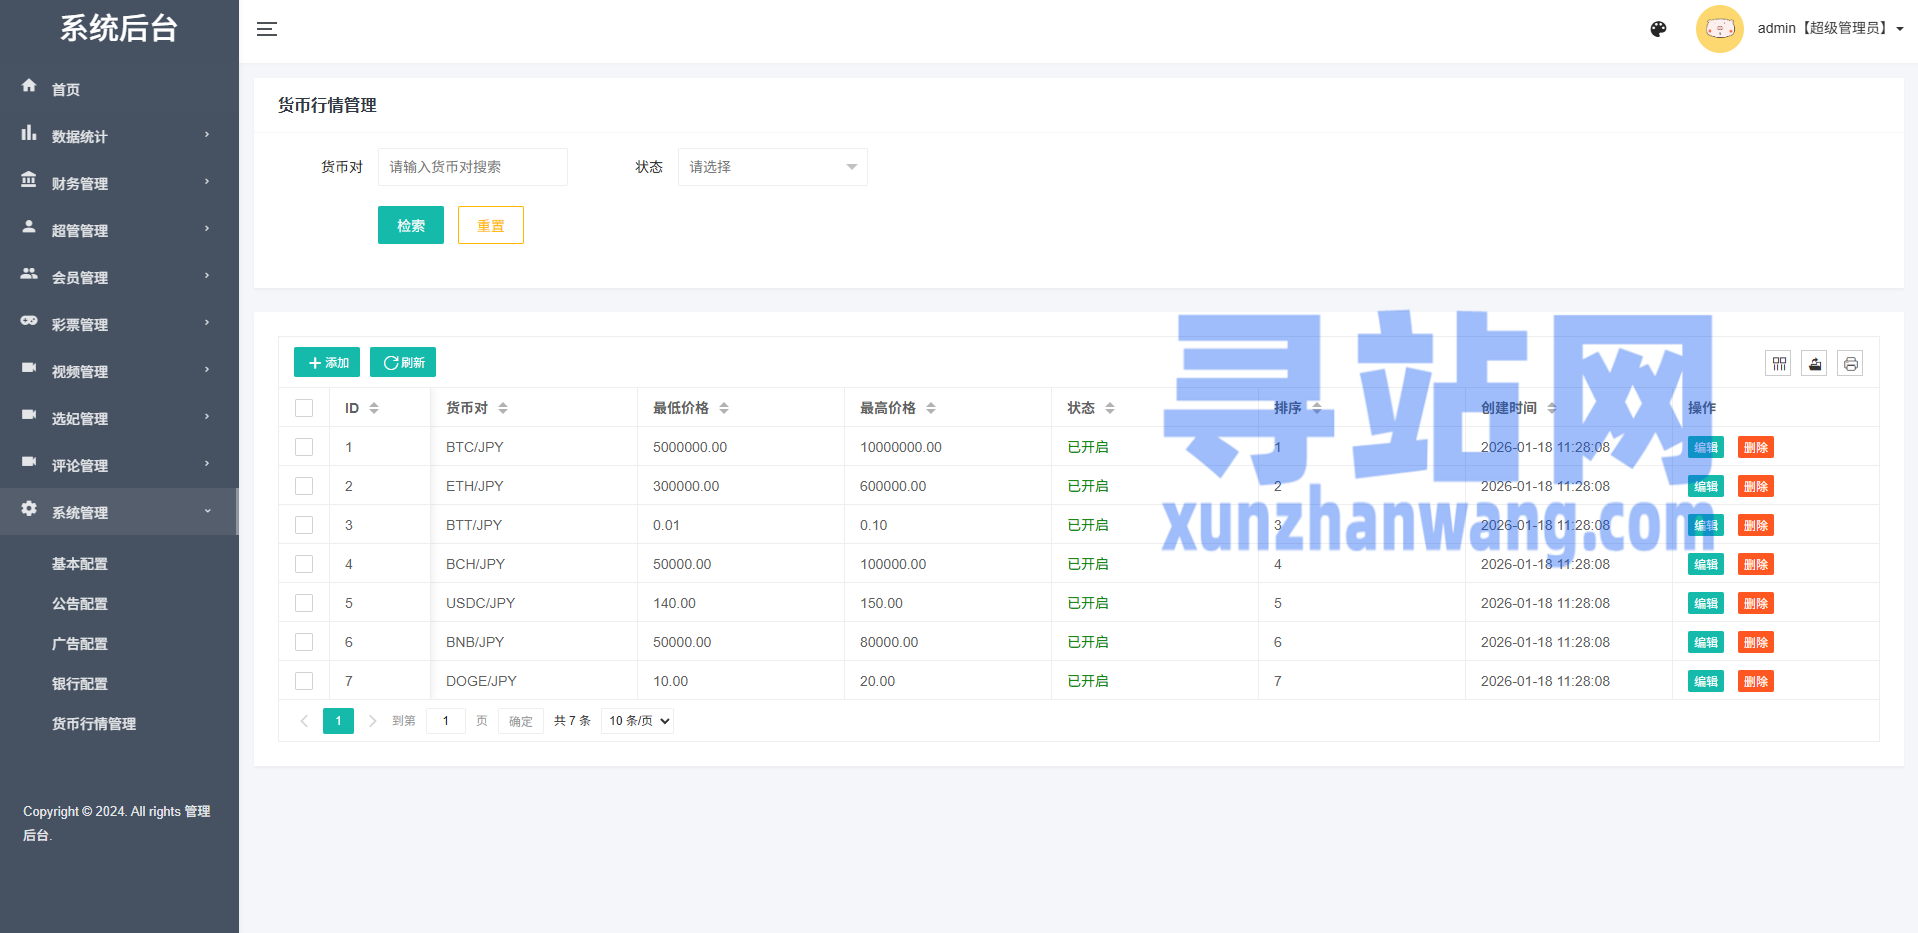Click the 检索 search button
The image size is (1918, 933).
coord(410,226)
